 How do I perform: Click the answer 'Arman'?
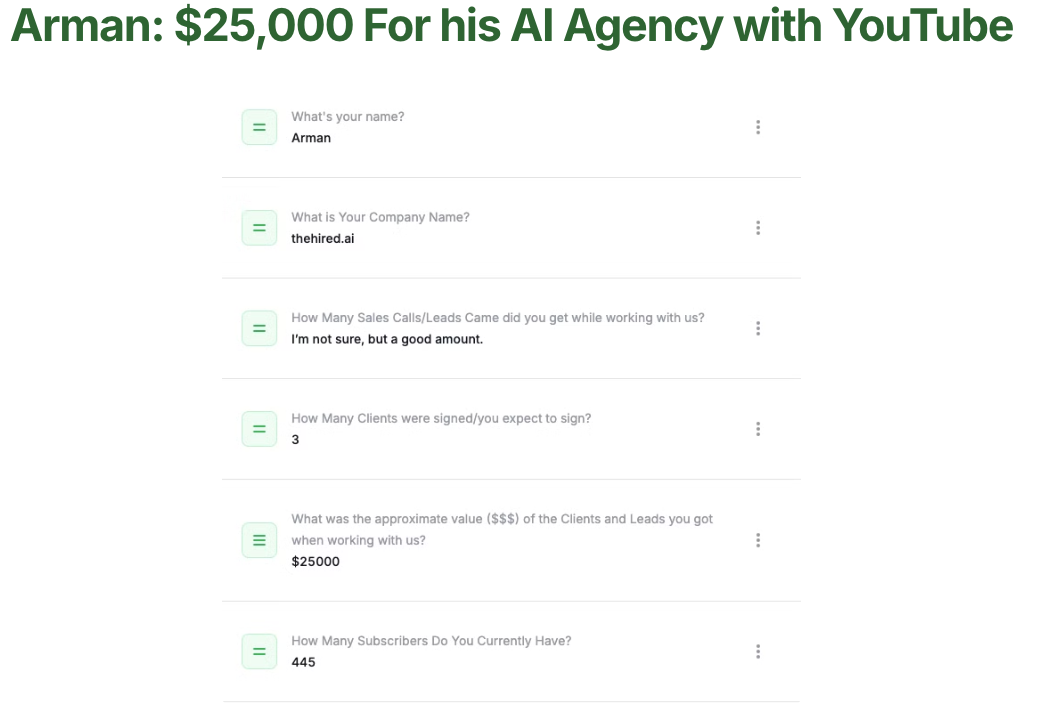pyautogui.click(x=311, y=138)
